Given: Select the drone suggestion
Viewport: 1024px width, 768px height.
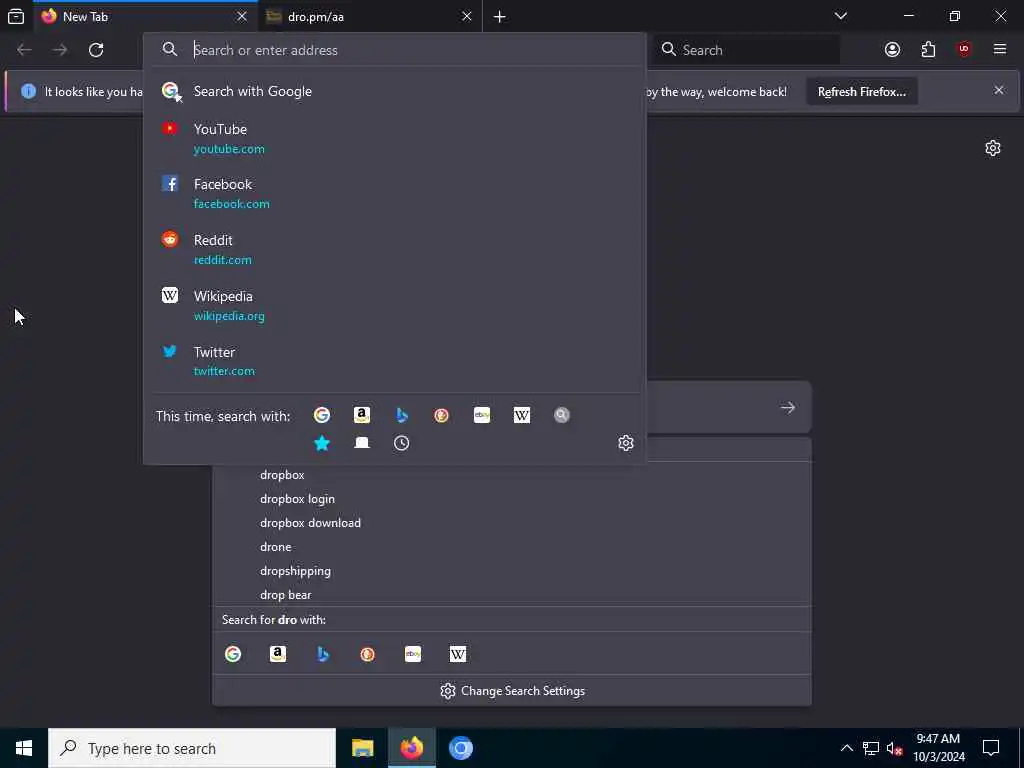Looking at the screenshot, I should coord(512,547).
